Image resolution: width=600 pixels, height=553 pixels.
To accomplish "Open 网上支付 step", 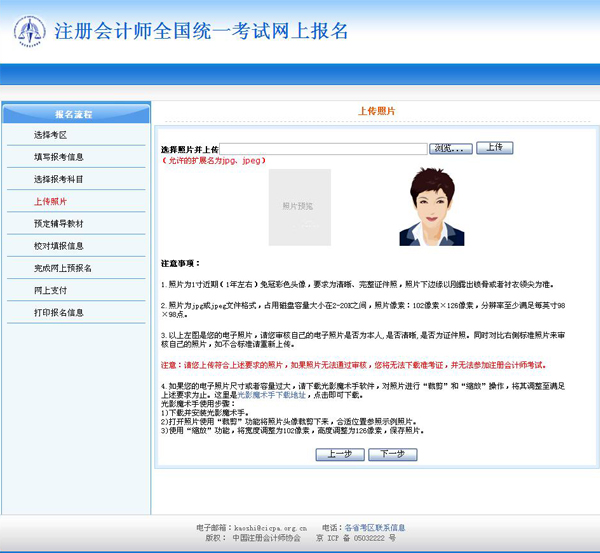I will [x=51, y=290].
